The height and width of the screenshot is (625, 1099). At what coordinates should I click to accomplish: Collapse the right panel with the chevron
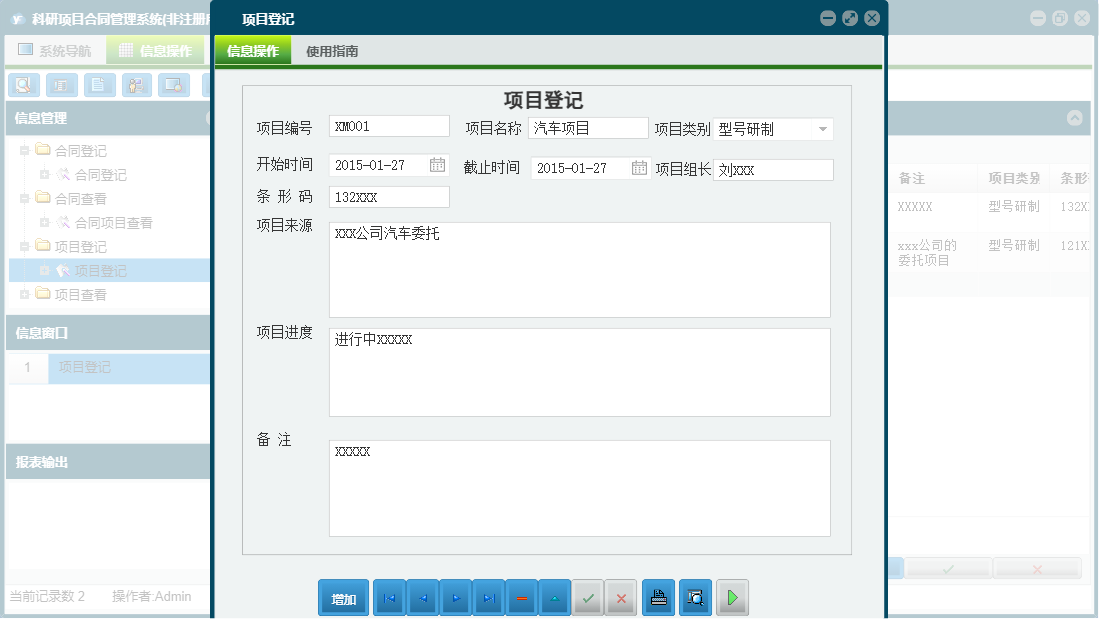[1075, 118]
